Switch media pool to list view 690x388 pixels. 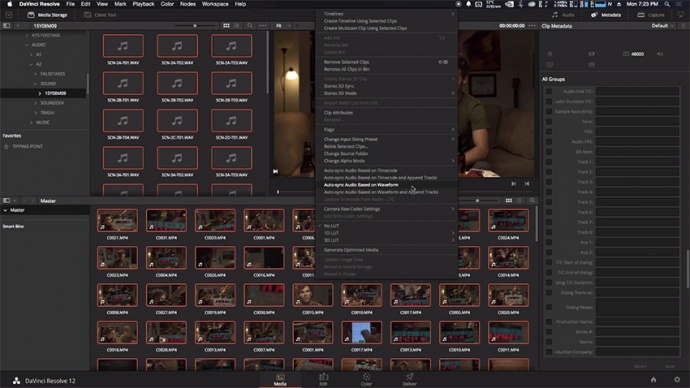pyautogui.click(x=519, y=201)
